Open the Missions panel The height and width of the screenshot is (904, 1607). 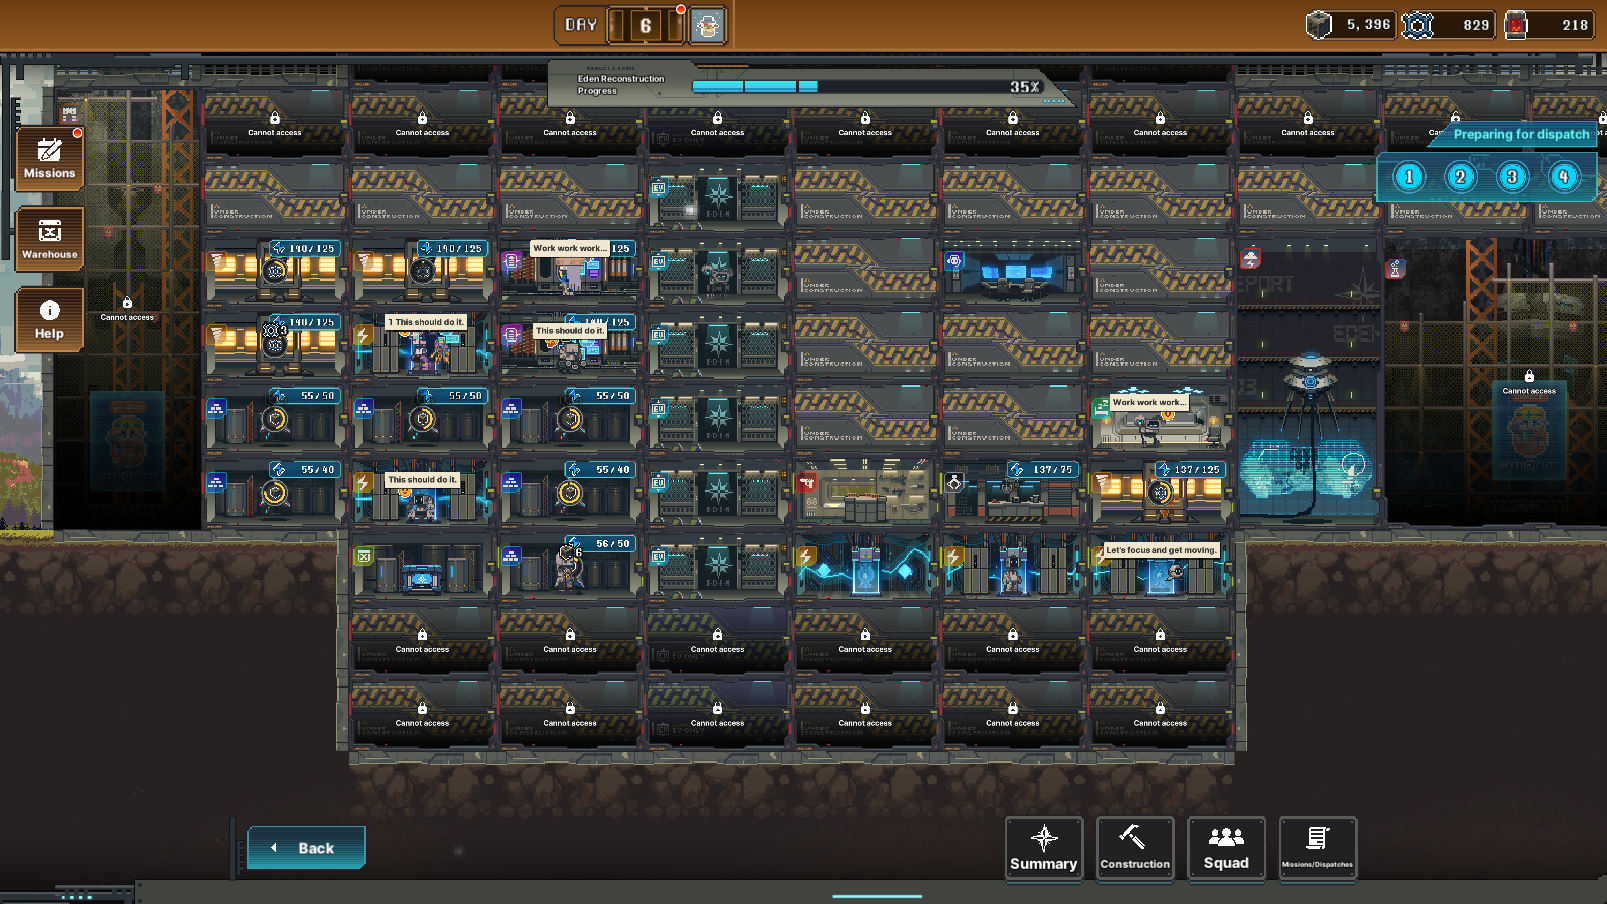(x=49, y=159)
